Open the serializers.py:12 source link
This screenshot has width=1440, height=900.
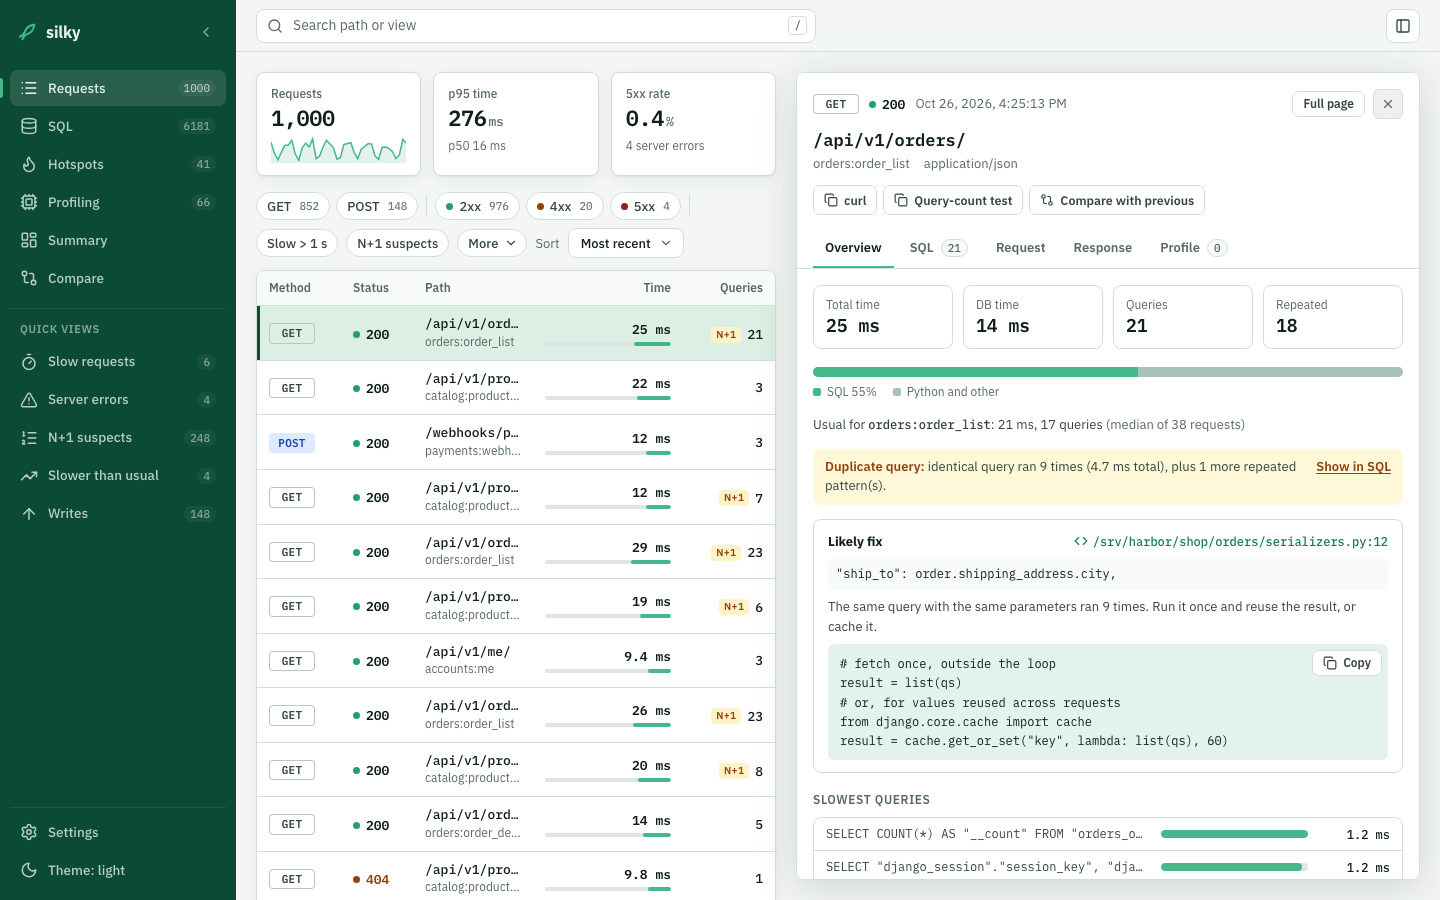pos(1231,542)
